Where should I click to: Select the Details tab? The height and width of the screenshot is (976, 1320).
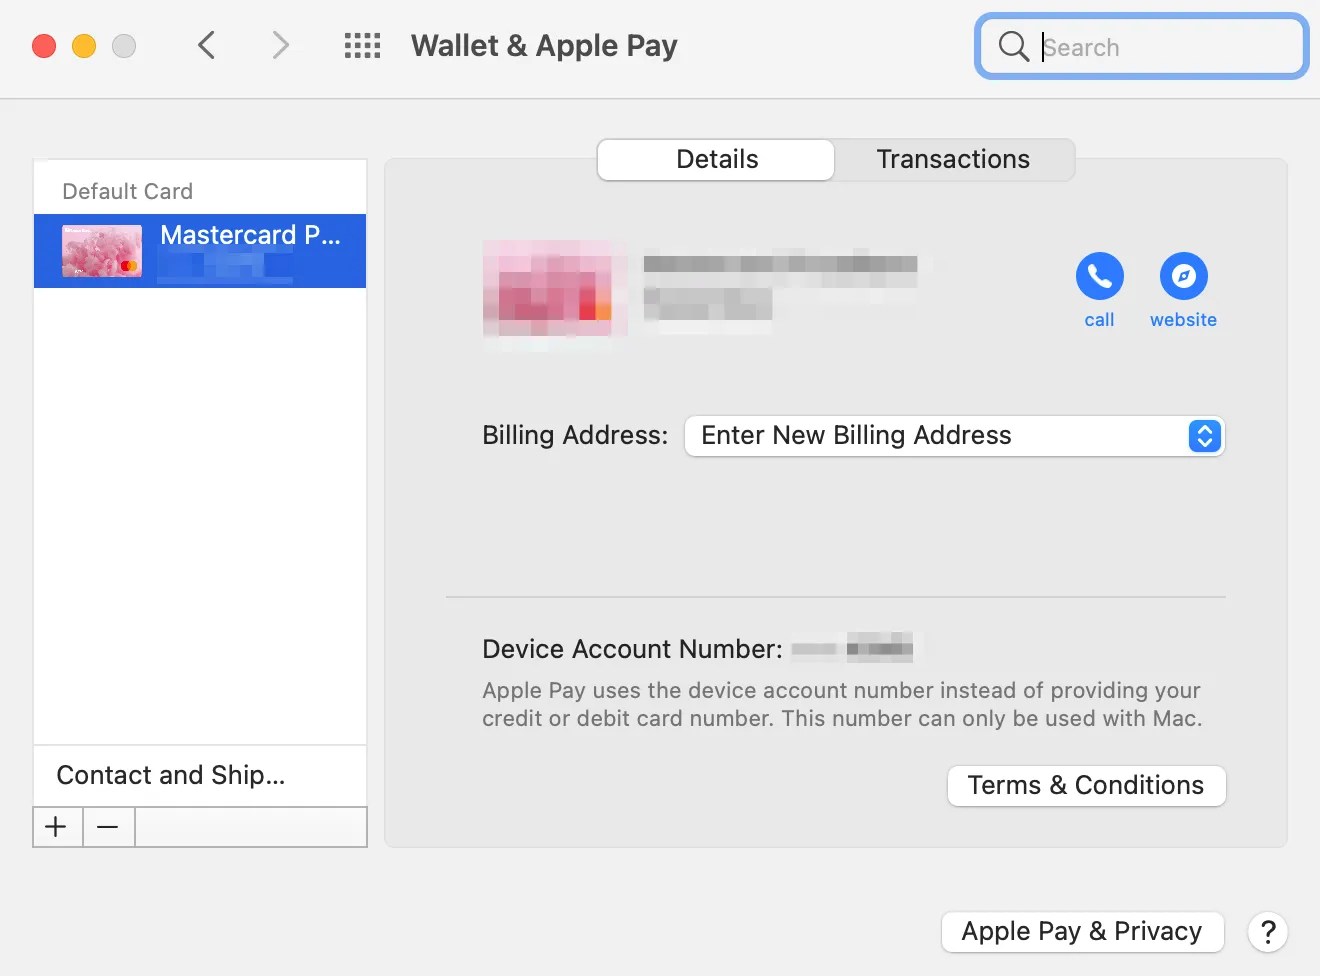pyautogui.click(x=716, y=159)
